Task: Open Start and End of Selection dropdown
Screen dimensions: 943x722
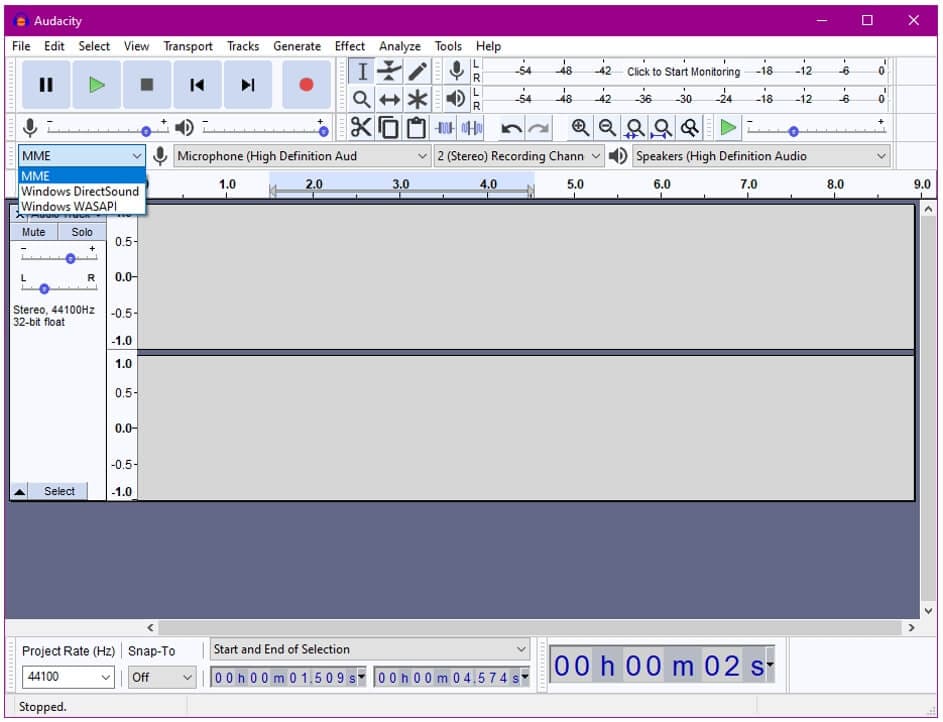Action: pos(369,650)
